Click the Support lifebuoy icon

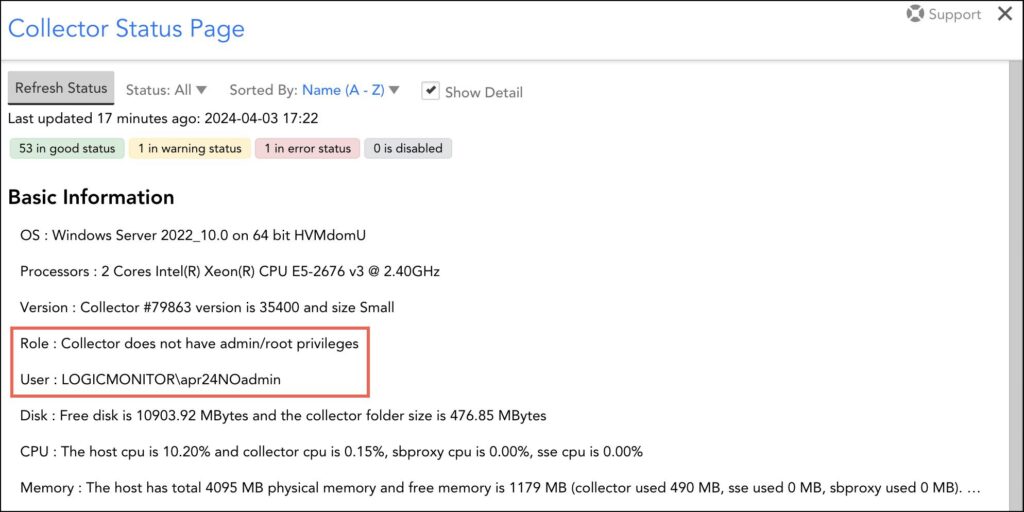914,14
